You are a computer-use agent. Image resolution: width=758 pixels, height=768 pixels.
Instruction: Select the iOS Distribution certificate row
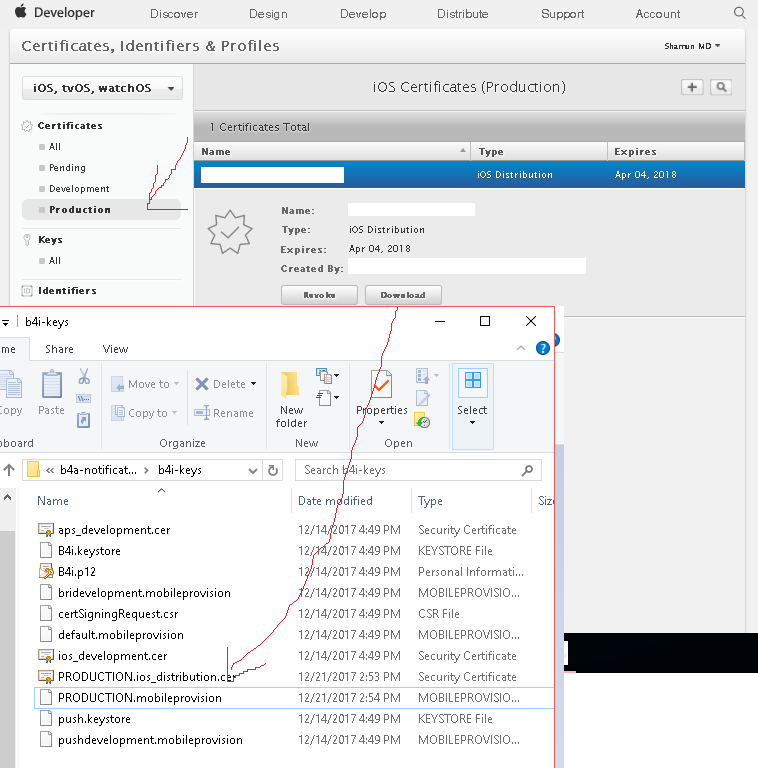coord(469,174)
